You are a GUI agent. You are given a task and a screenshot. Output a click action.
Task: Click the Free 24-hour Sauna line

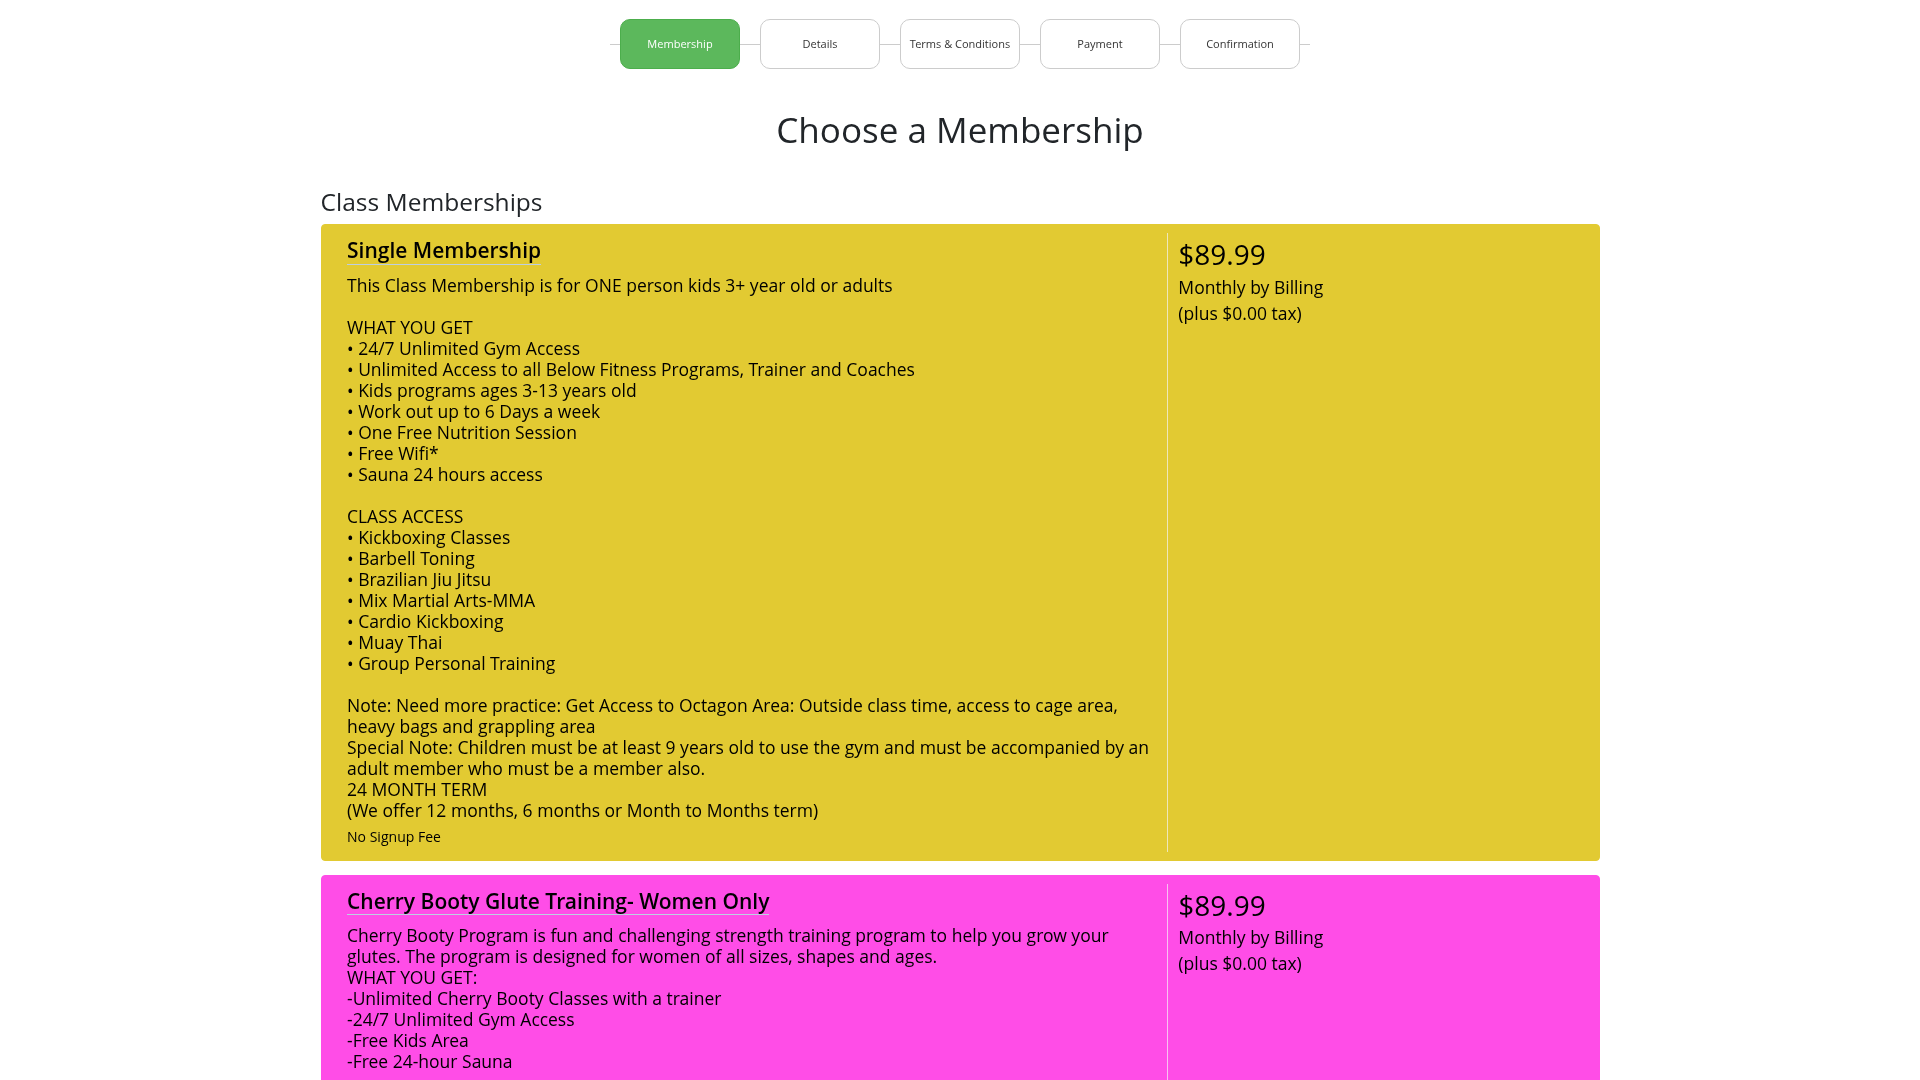(x=430, y=1062)
